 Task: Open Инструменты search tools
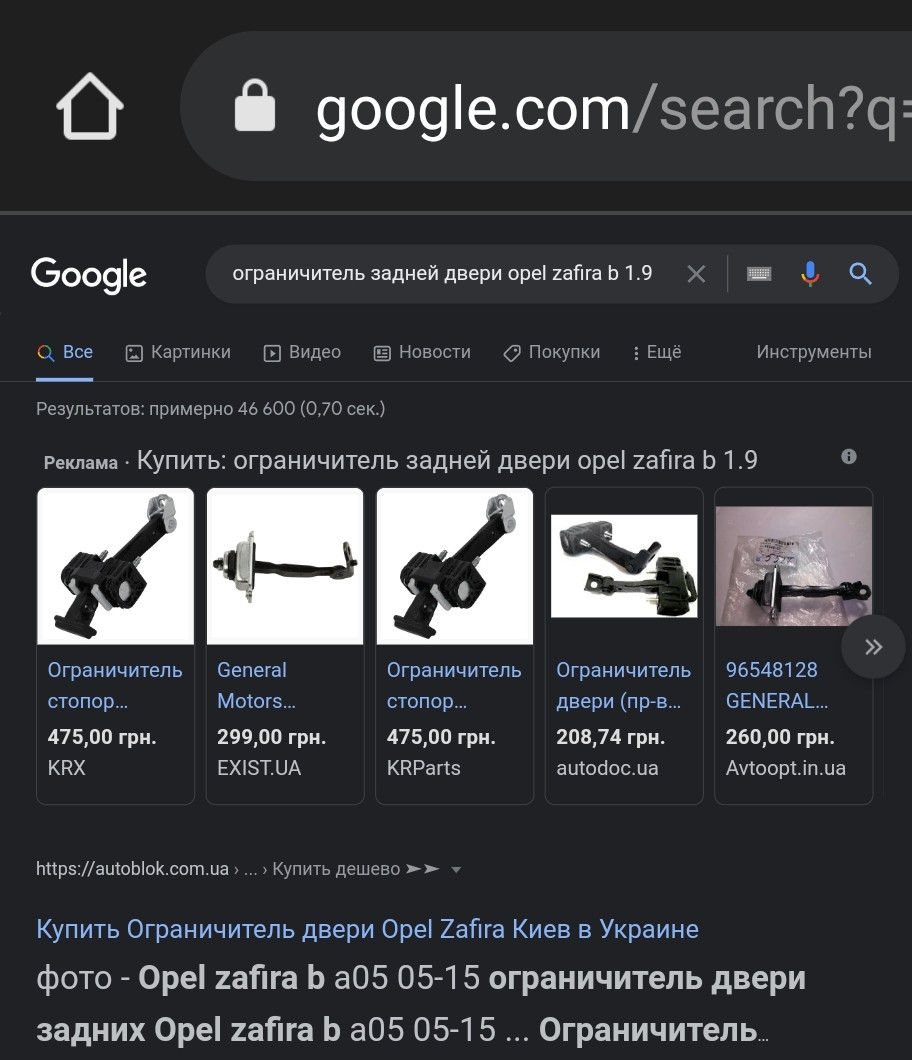814,352
